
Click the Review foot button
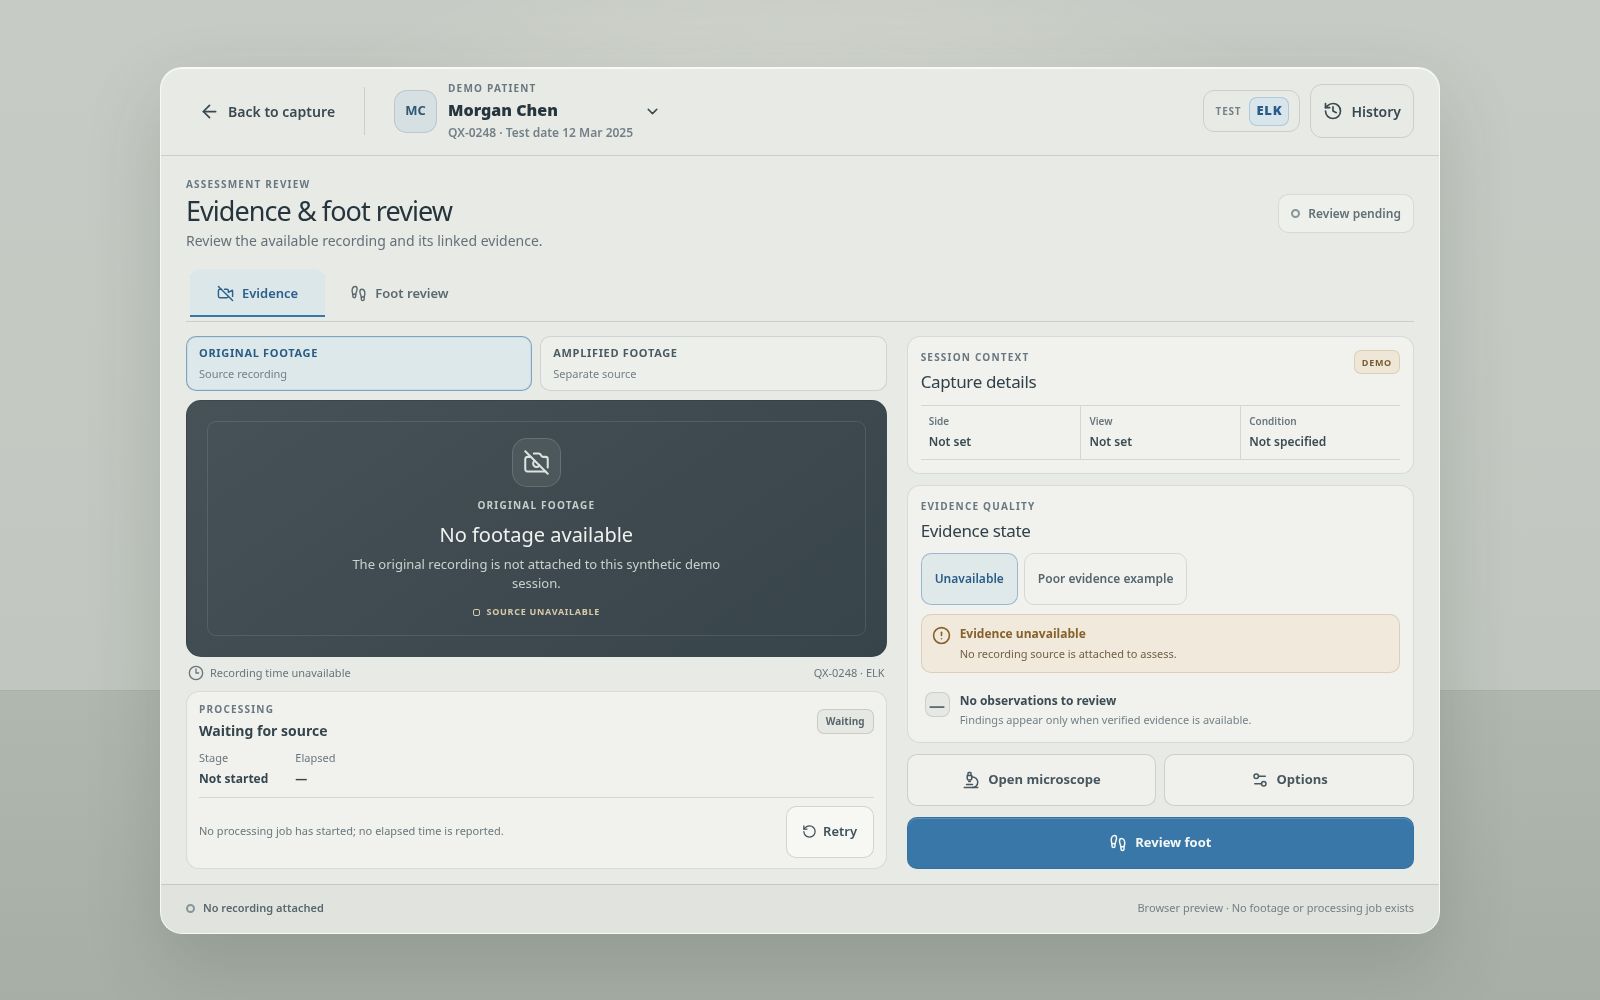[x=1160, y=843]
